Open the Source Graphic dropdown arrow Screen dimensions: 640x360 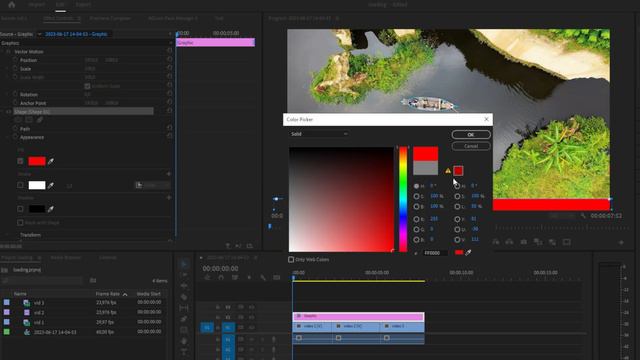40,34
